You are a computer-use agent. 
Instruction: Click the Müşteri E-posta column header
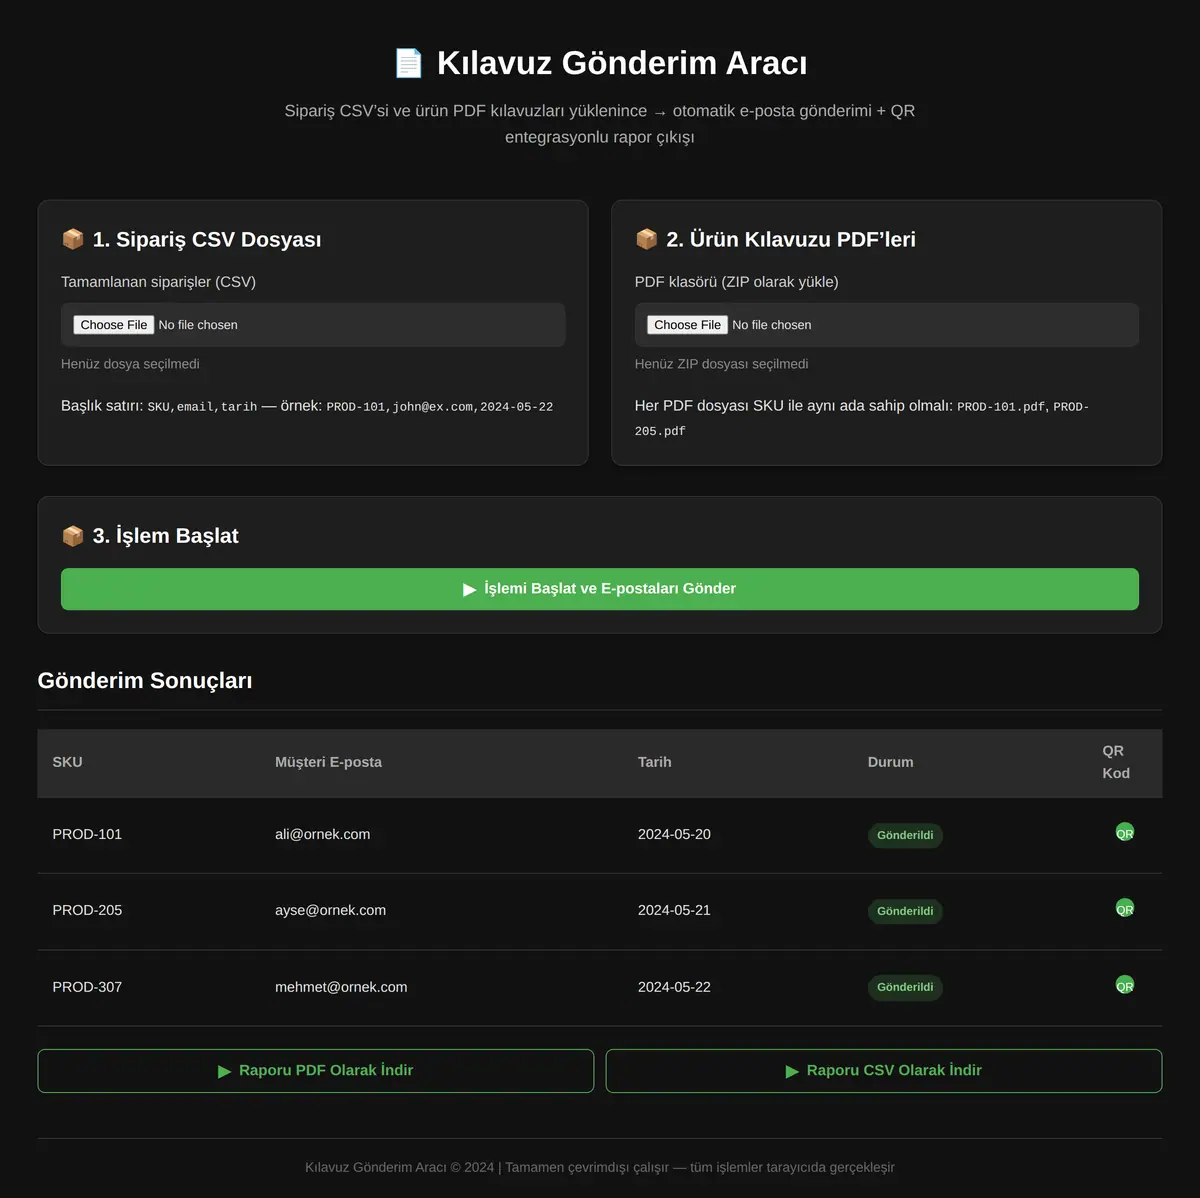[x=328, y=762]
